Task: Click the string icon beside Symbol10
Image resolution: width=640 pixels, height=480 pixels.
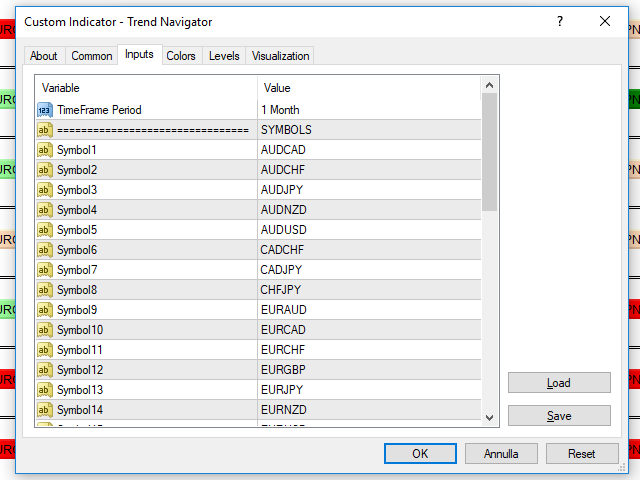Action: pos(44,330)
